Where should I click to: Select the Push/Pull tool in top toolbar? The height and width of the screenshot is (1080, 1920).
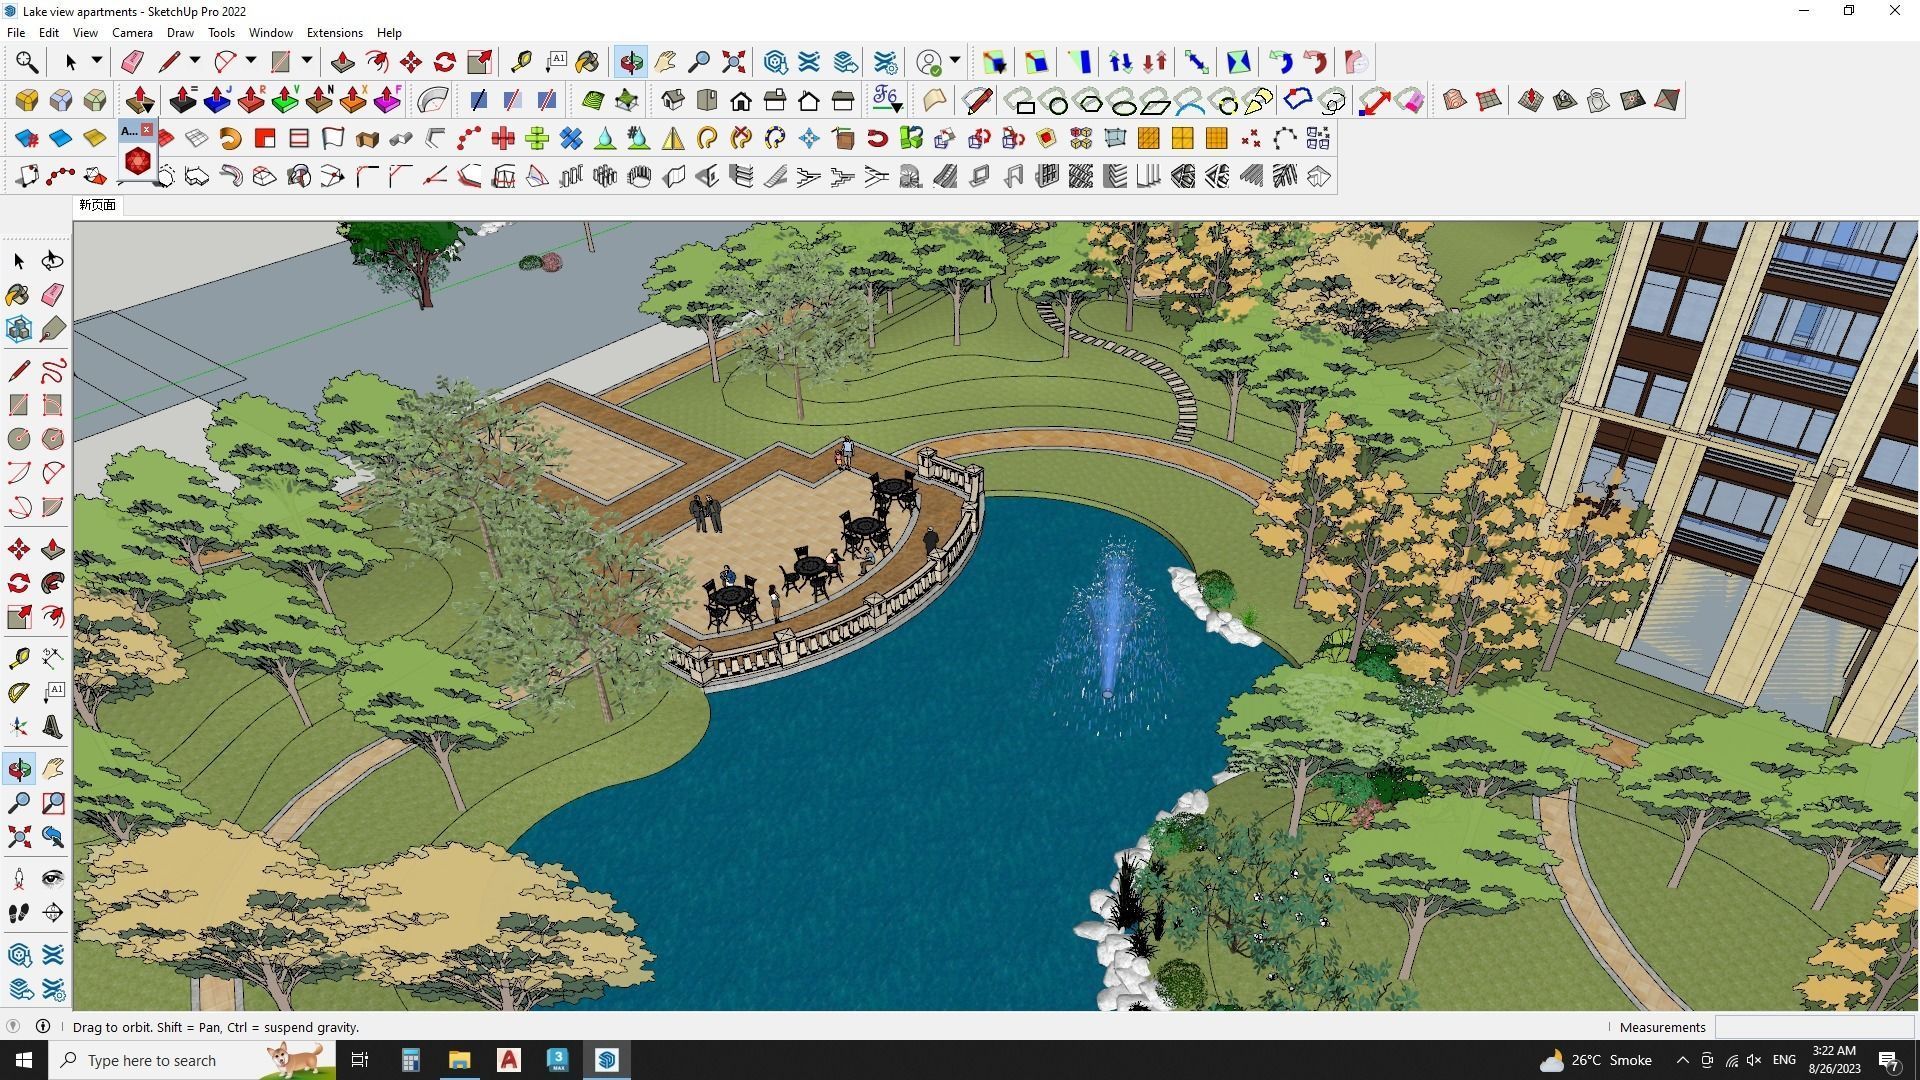(342, 62)
